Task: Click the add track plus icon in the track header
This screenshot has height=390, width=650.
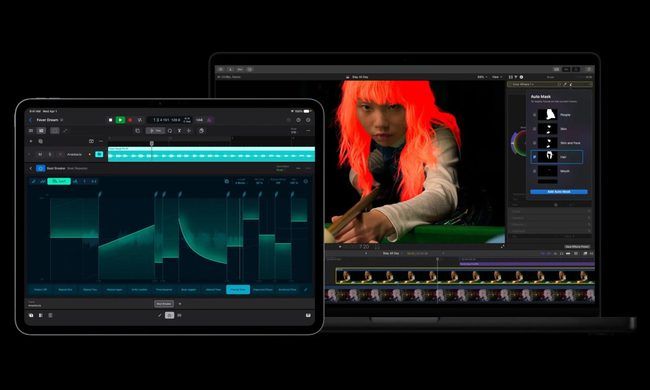Action: (31, 141)
